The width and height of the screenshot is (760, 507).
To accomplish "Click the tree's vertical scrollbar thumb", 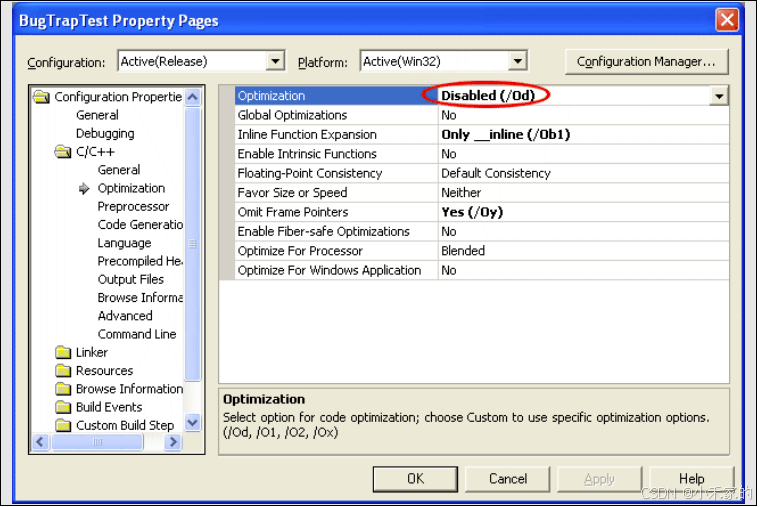I will tap(193, 244).
